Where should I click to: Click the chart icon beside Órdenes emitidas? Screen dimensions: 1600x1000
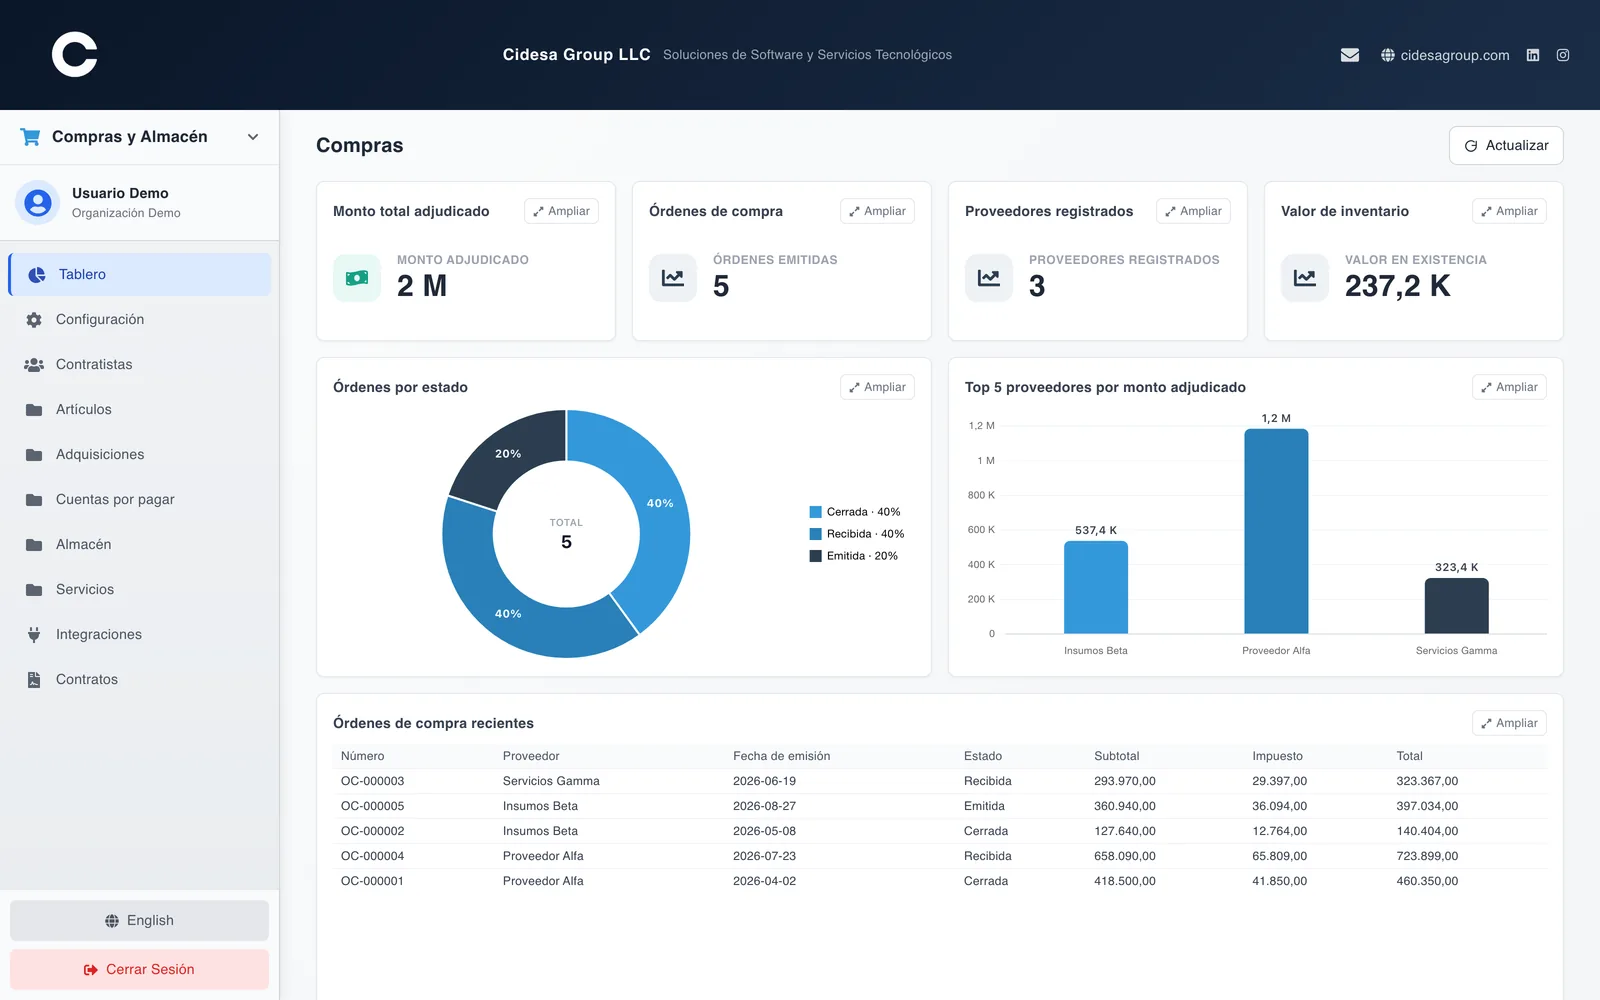point(673,278)
